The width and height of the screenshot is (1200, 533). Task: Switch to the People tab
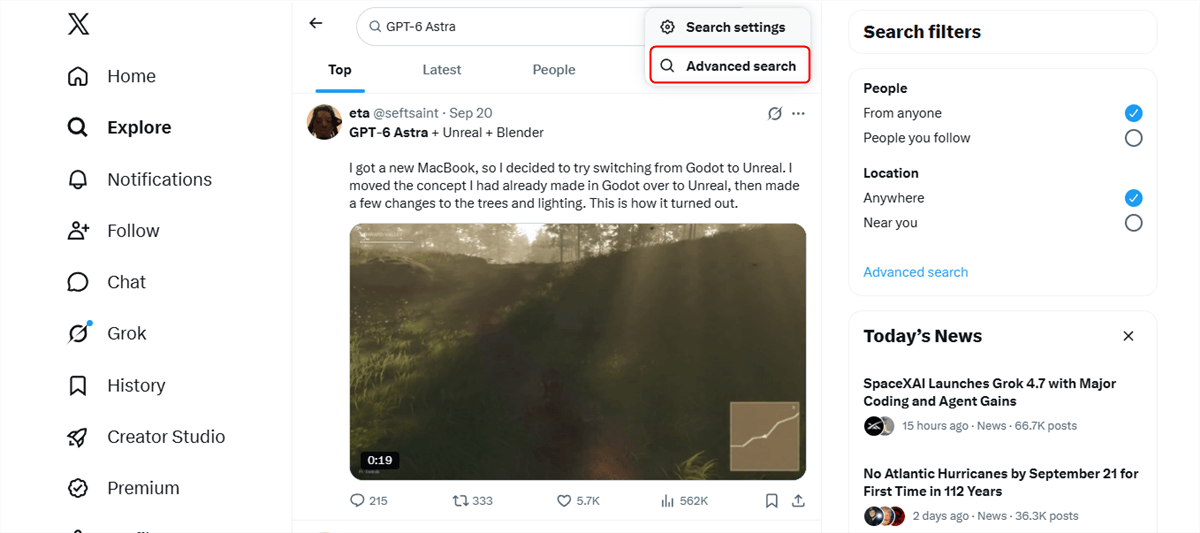click(x=554, y=70)
